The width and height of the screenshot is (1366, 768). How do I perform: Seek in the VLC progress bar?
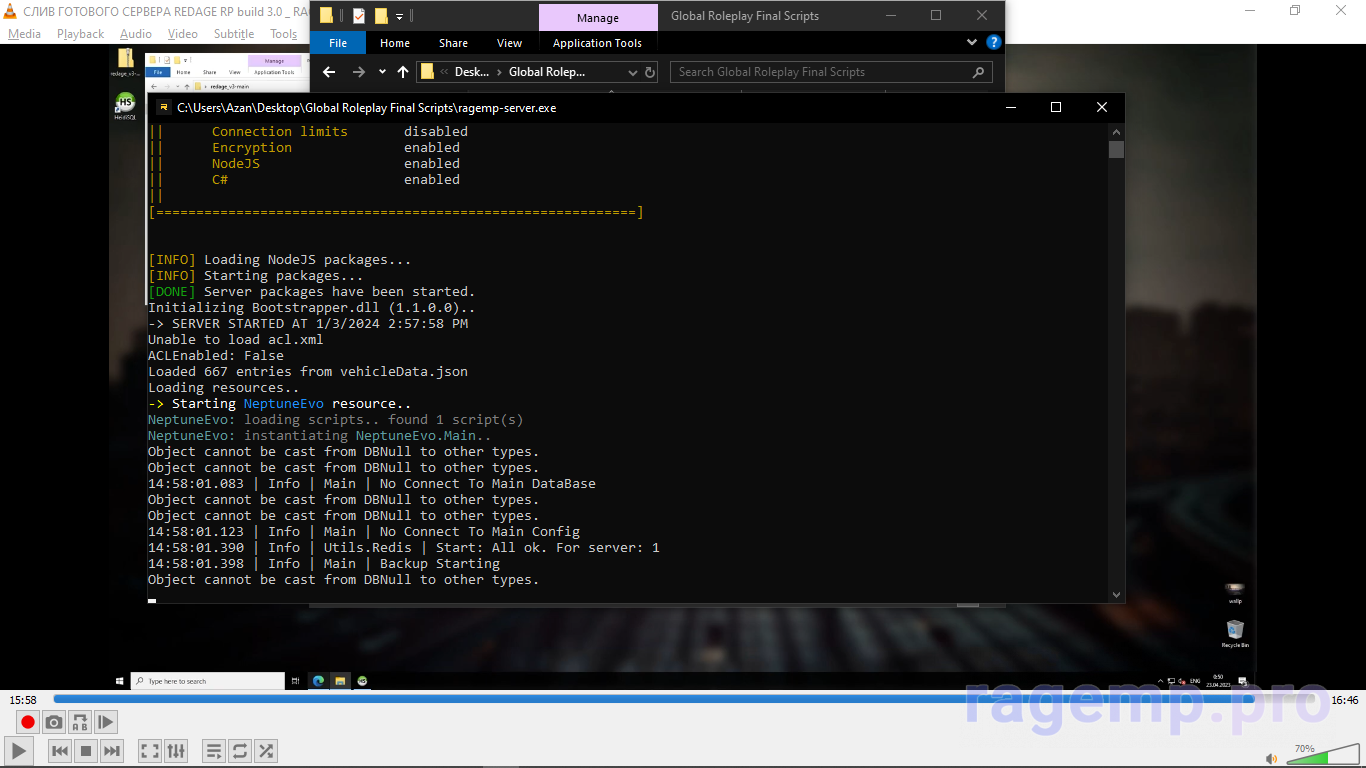click(x=686, y=699)
